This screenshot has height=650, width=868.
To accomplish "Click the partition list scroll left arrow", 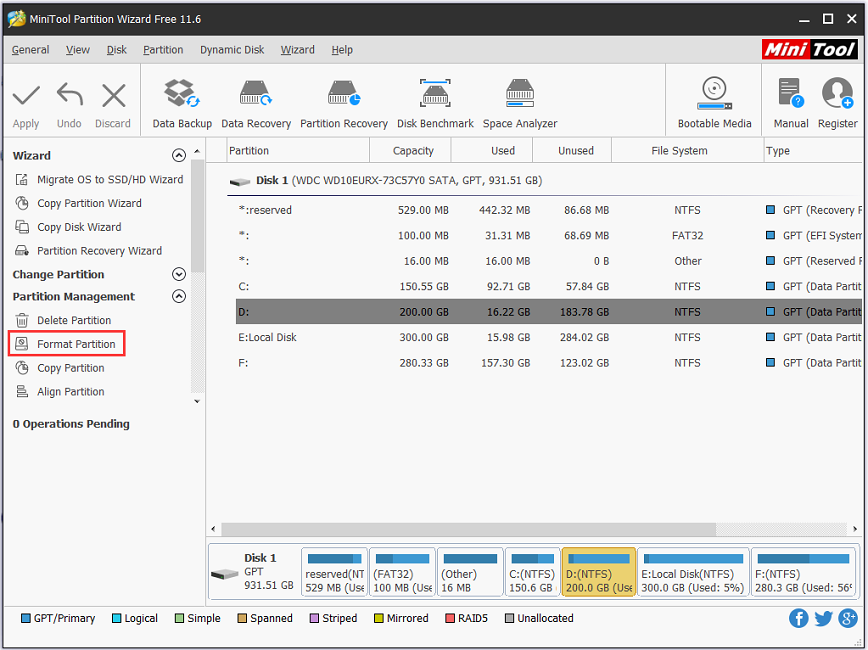I will point(214,529).
